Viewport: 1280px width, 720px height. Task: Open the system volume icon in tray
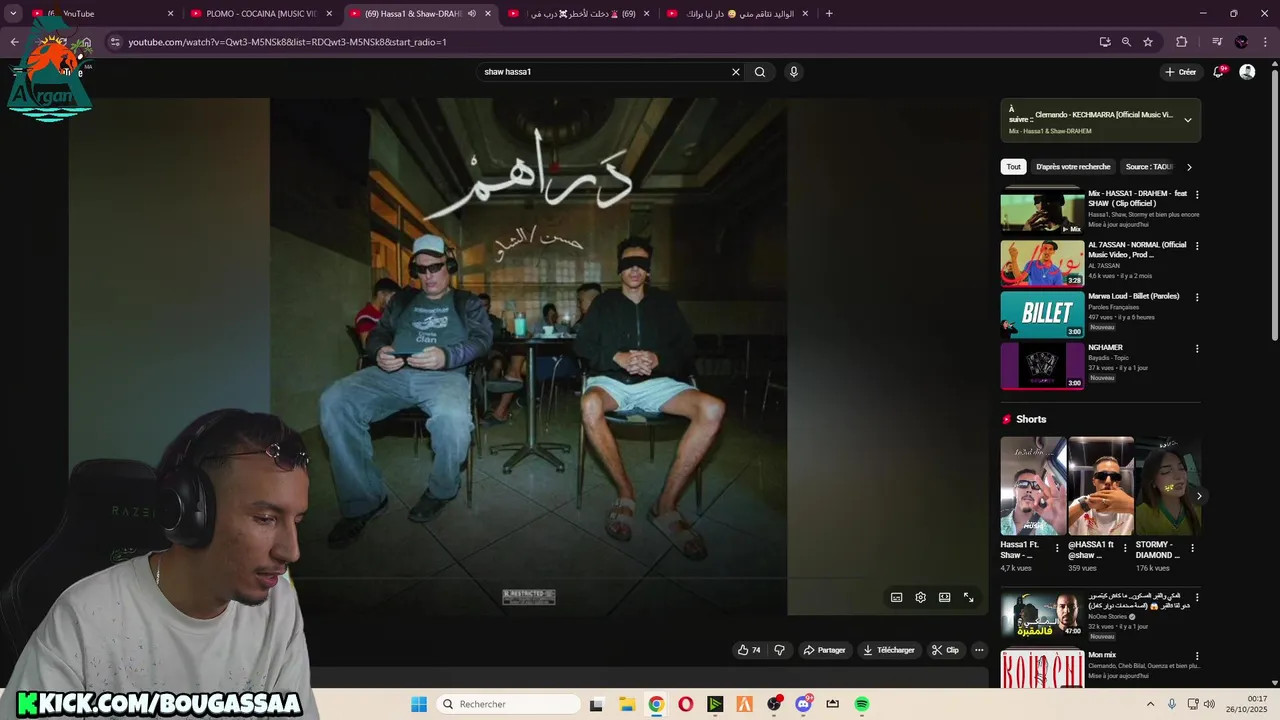(1209, 704)
